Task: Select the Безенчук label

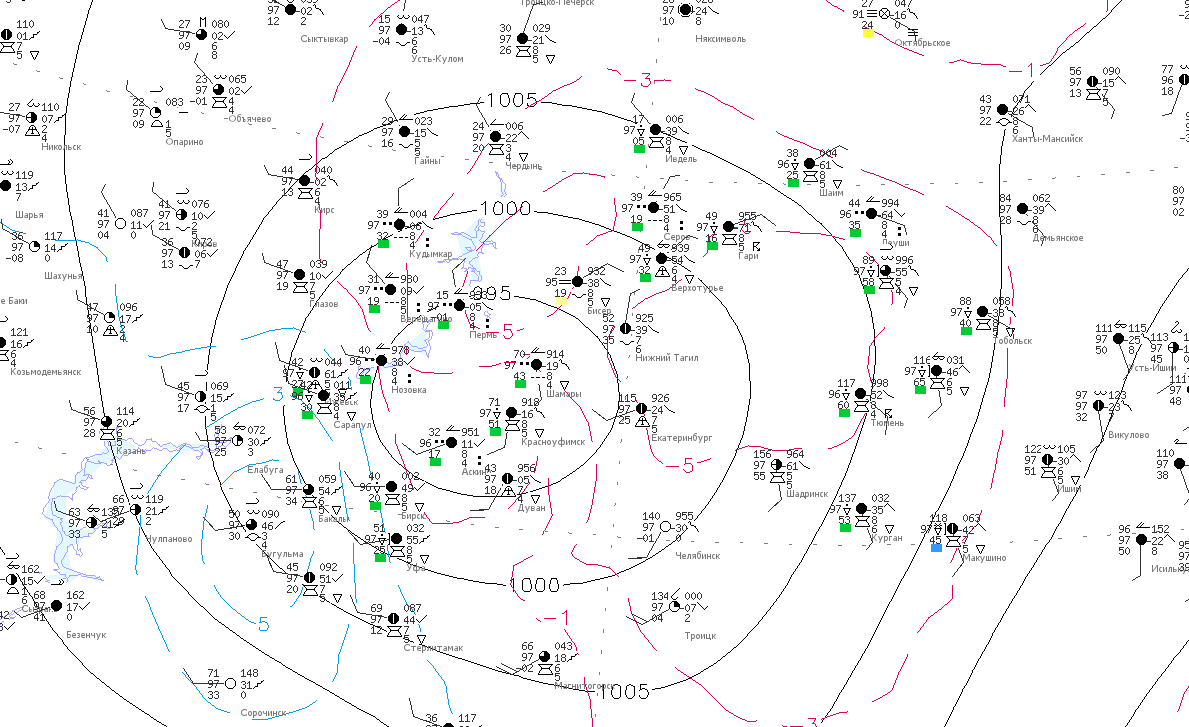Action: pyautogui.click(x=86, y=635)
